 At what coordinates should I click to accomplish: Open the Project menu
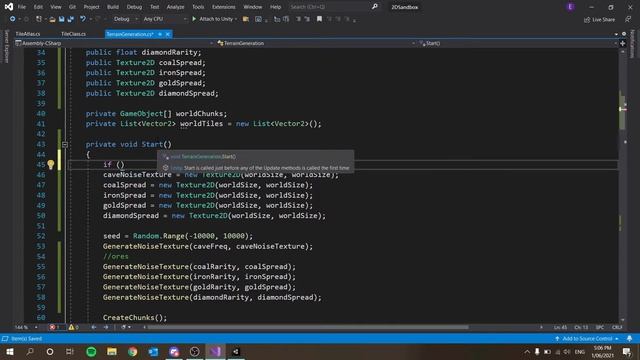click(x=91, y=7)
